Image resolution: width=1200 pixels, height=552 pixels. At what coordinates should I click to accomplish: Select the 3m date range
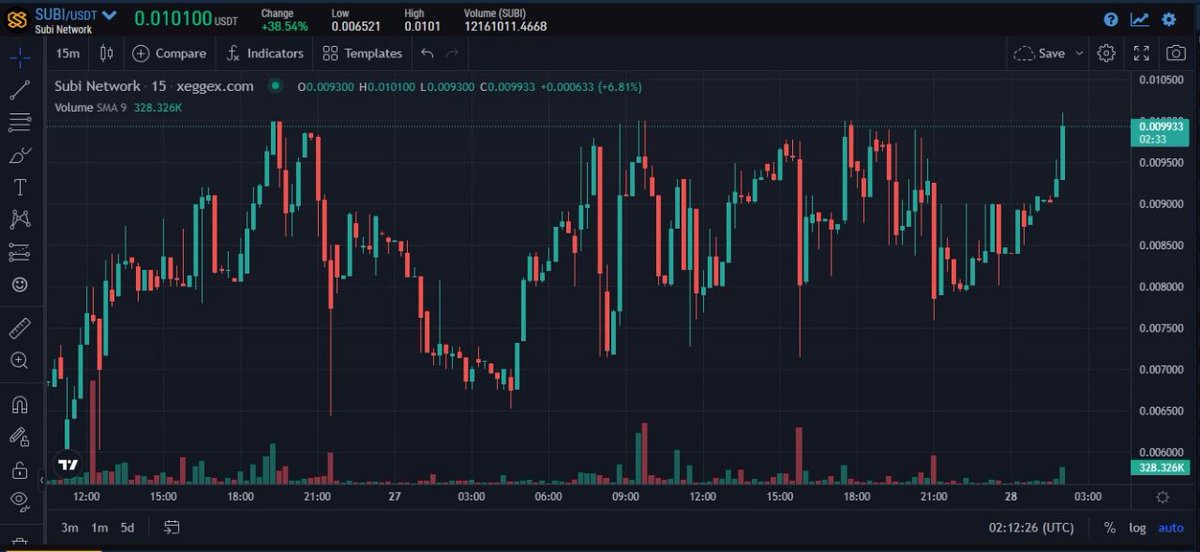coord(69,527)
